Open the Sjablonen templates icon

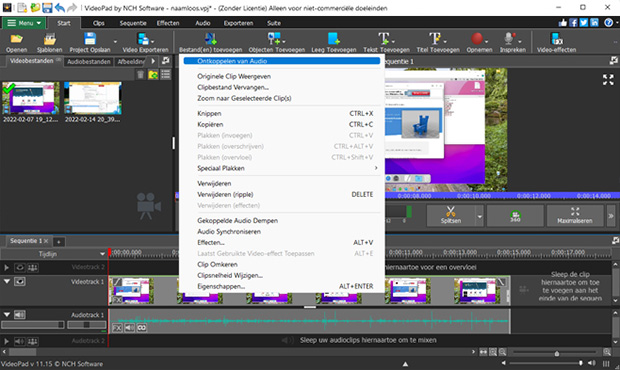49,39
